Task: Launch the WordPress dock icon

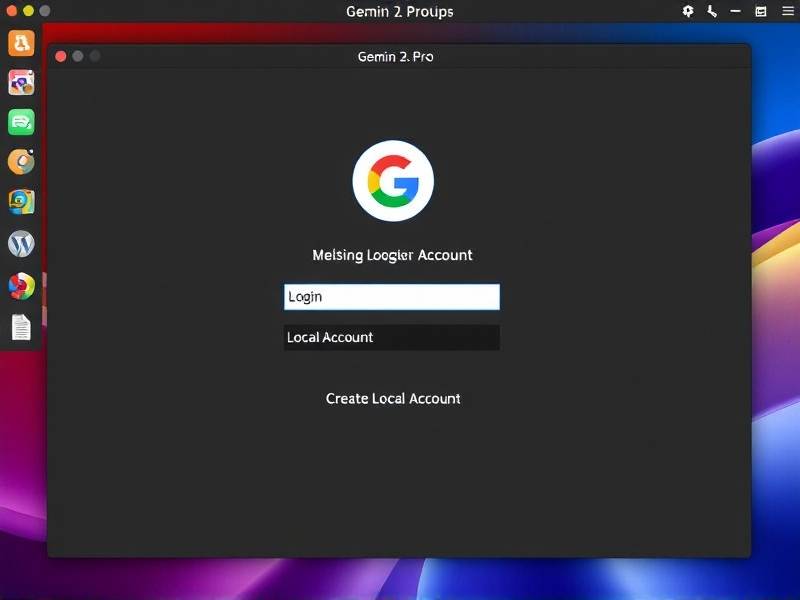Action: pyautogui.click(x=21, y=244)
